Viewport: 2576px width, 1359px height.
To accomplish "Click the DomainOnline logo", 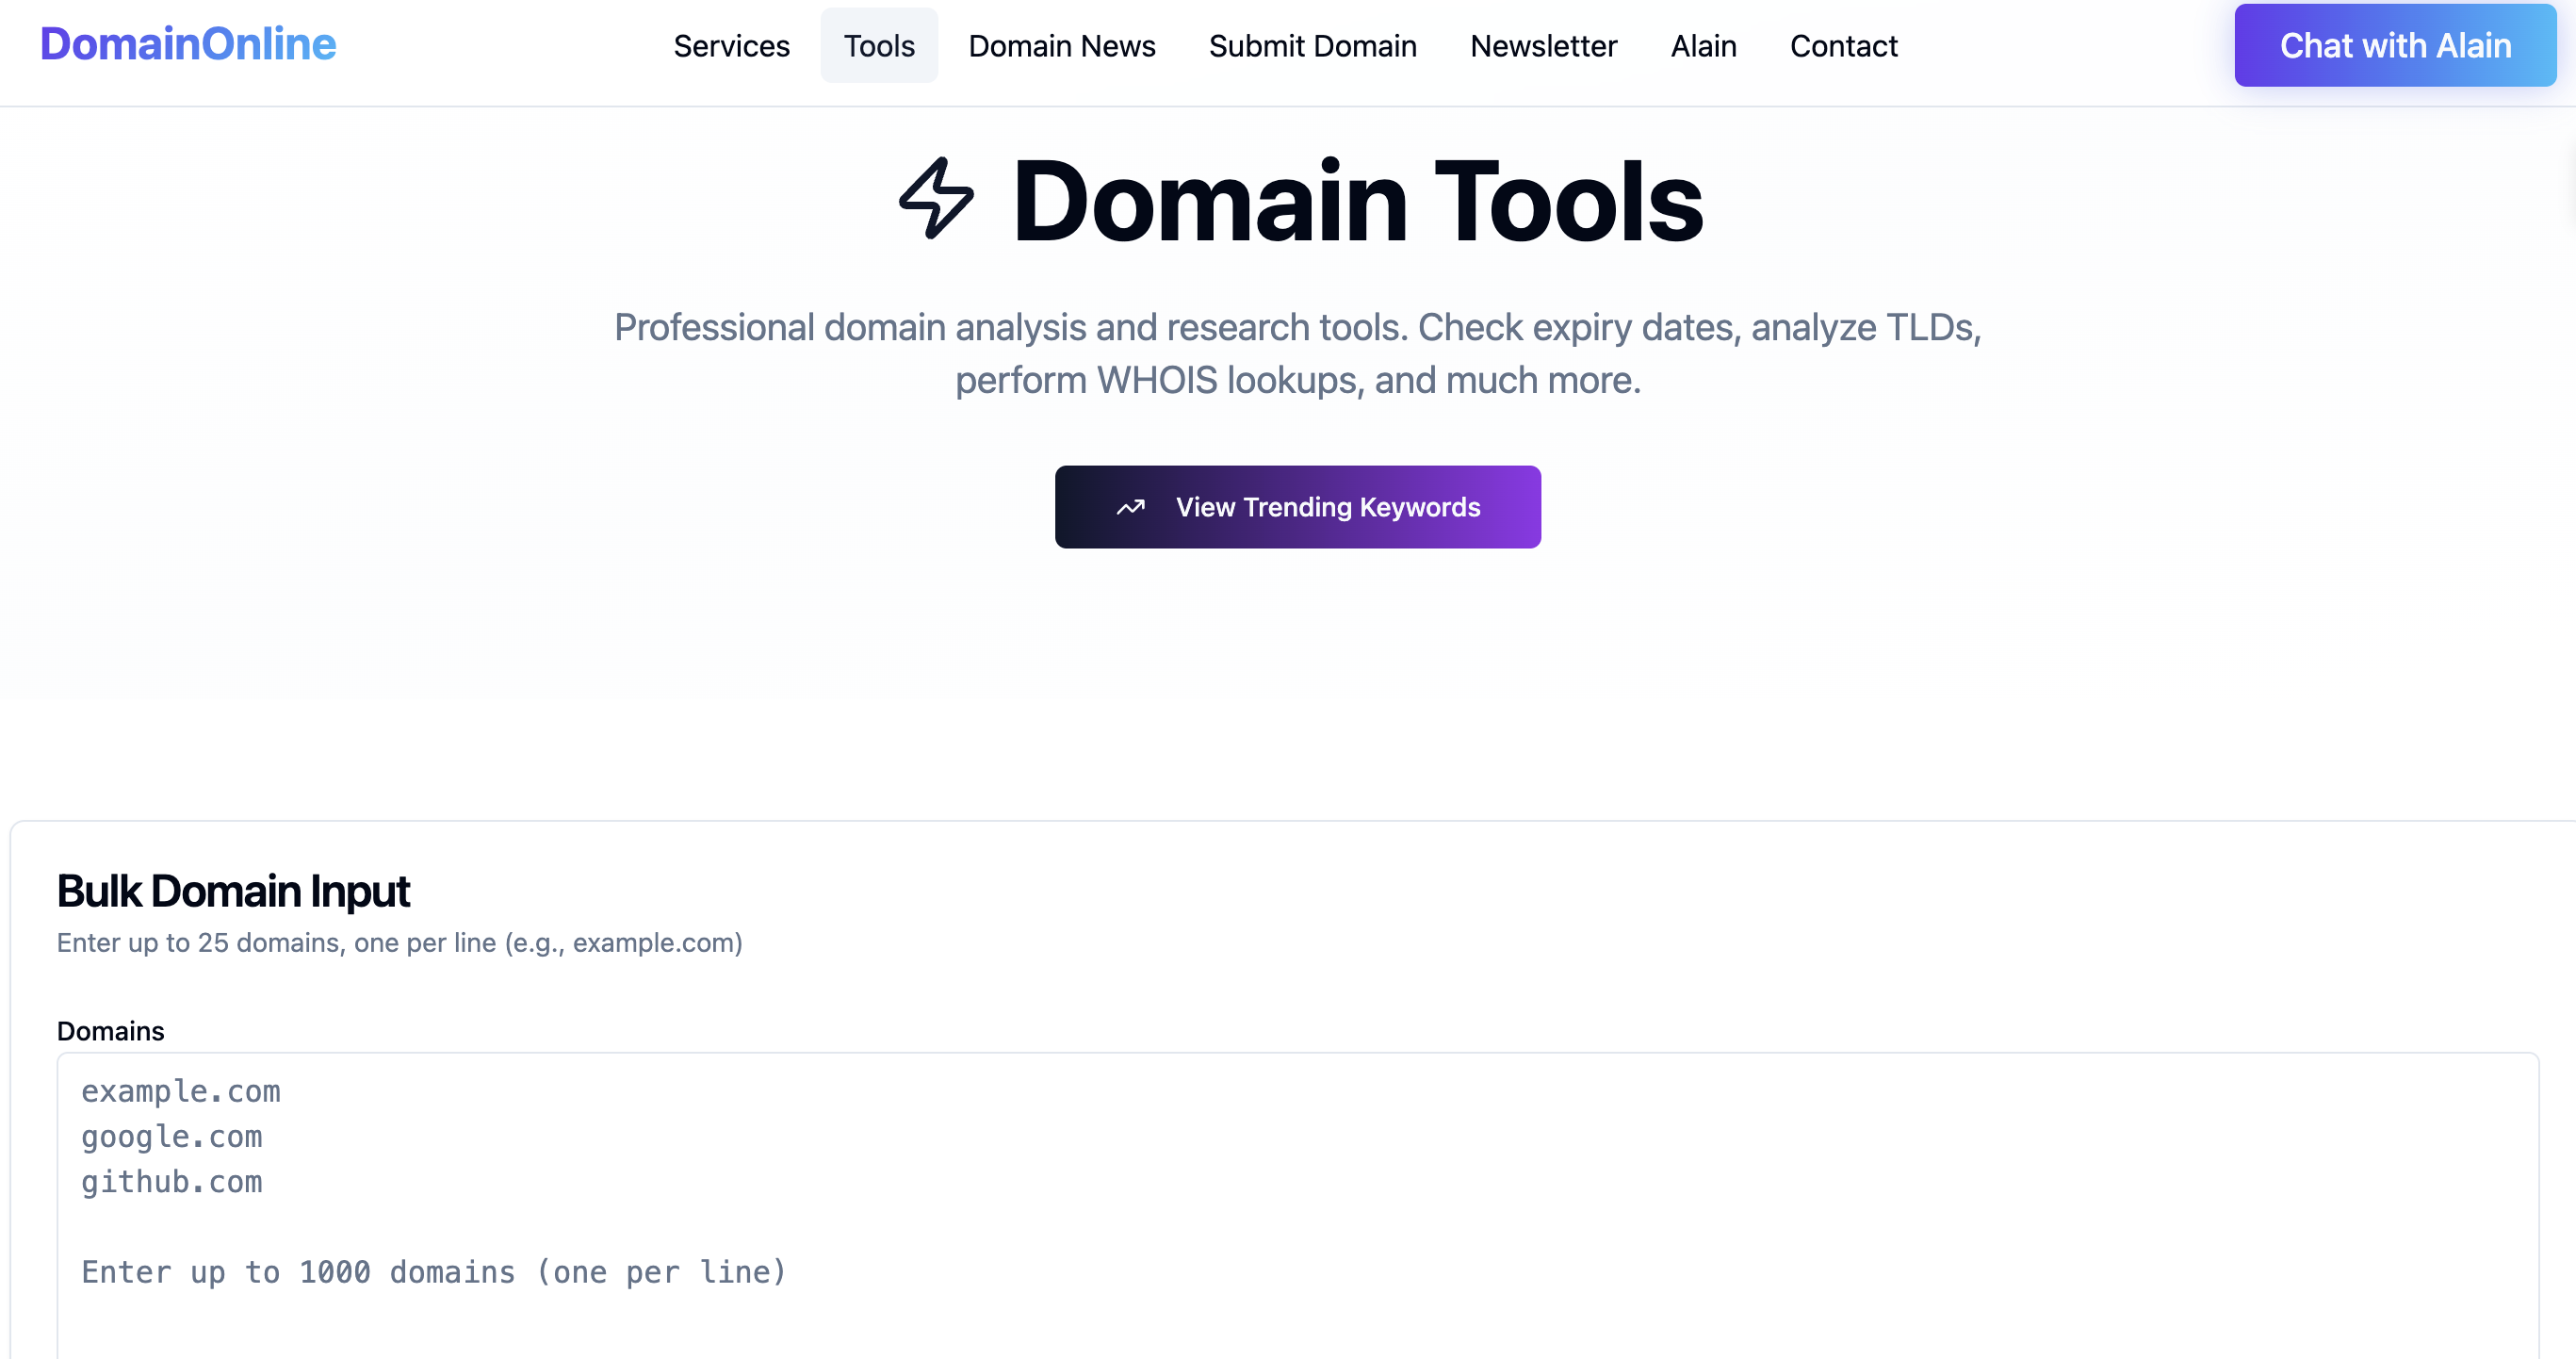I will (x=188, y=44).
